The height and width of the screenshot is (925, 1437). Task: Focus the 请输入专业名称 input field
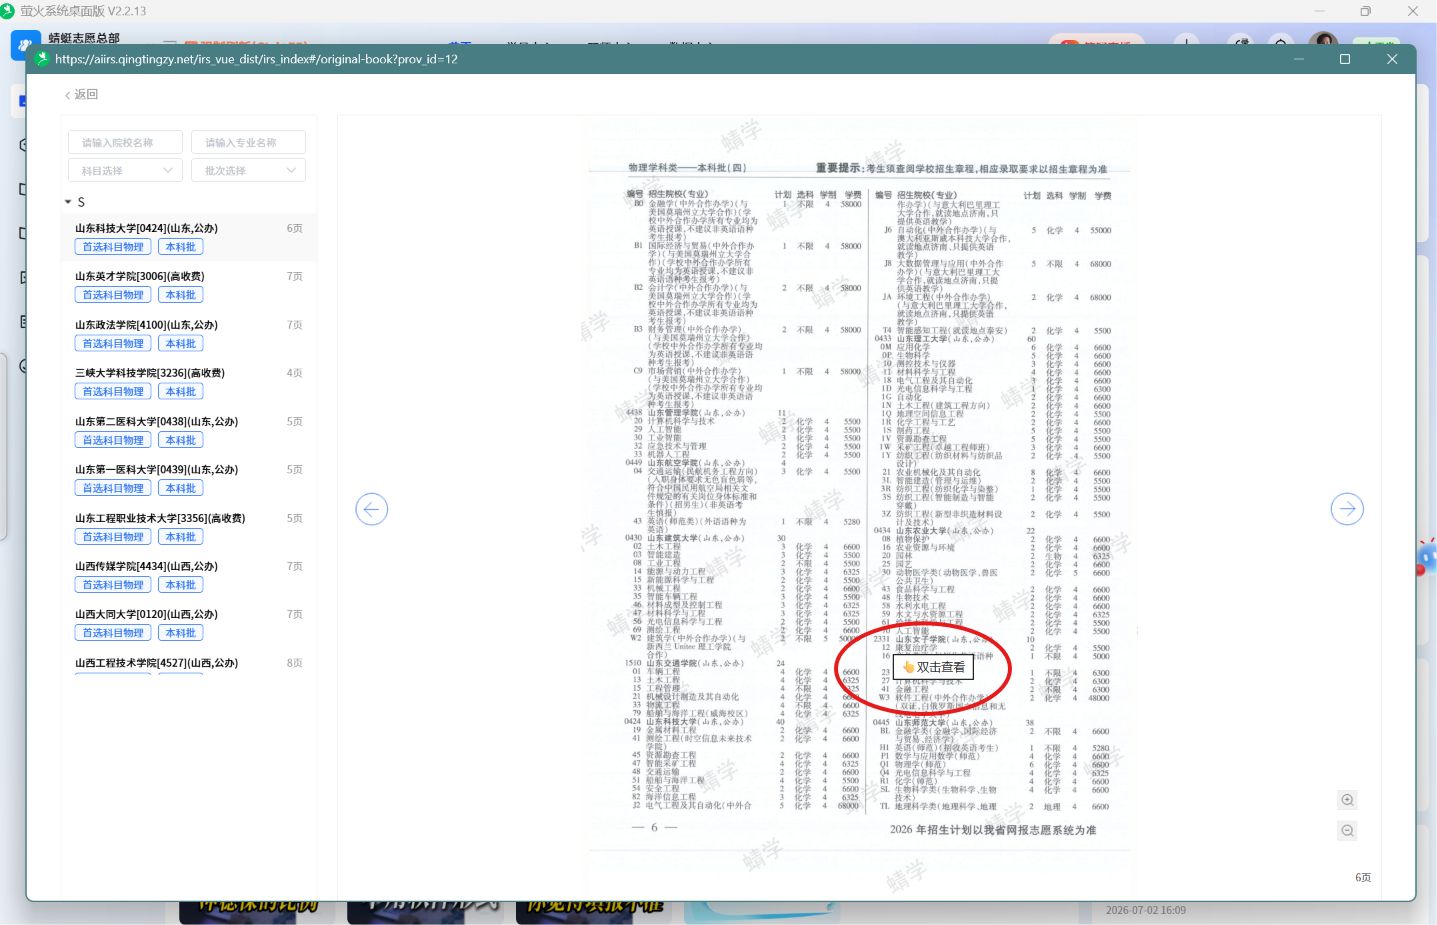(248, 142)
